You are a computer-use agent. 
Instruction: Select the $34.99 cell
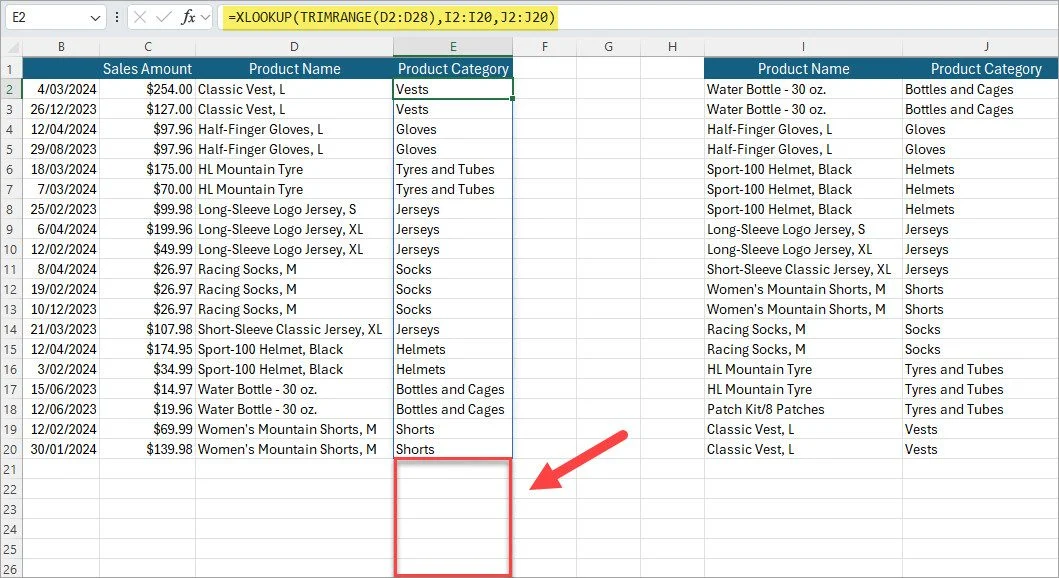(147, 369)
